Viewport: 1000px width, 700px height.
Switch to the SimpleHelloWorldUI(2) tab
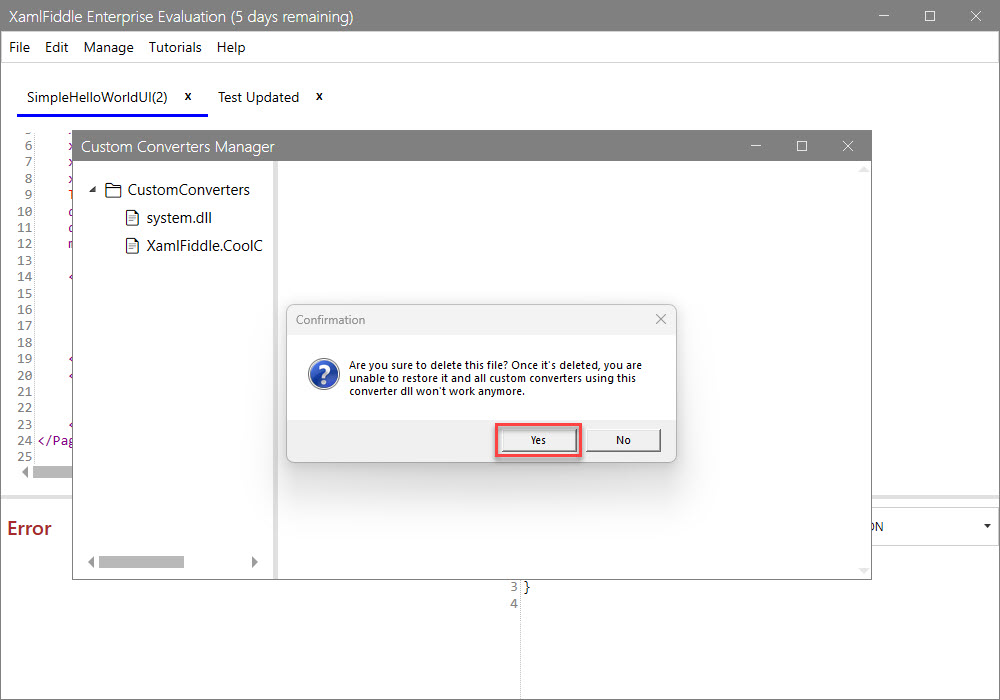tap(97, 97)
